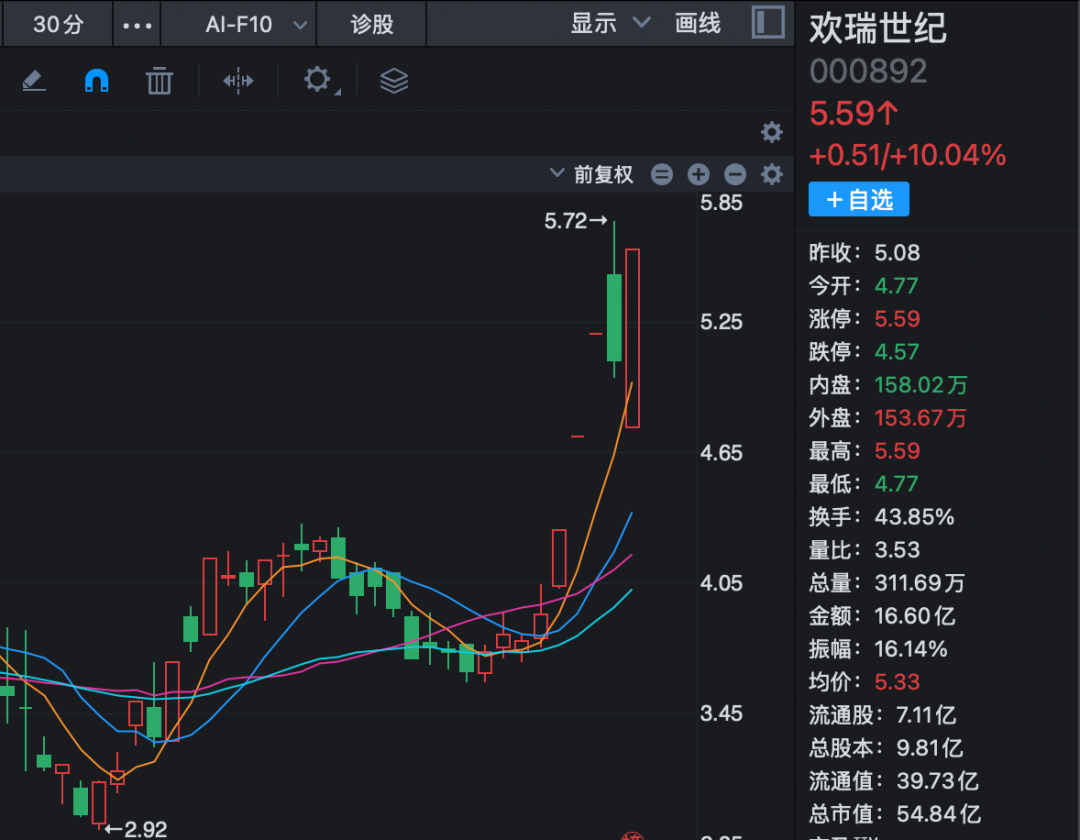Open chart settings gear beside 前复权

771,174
